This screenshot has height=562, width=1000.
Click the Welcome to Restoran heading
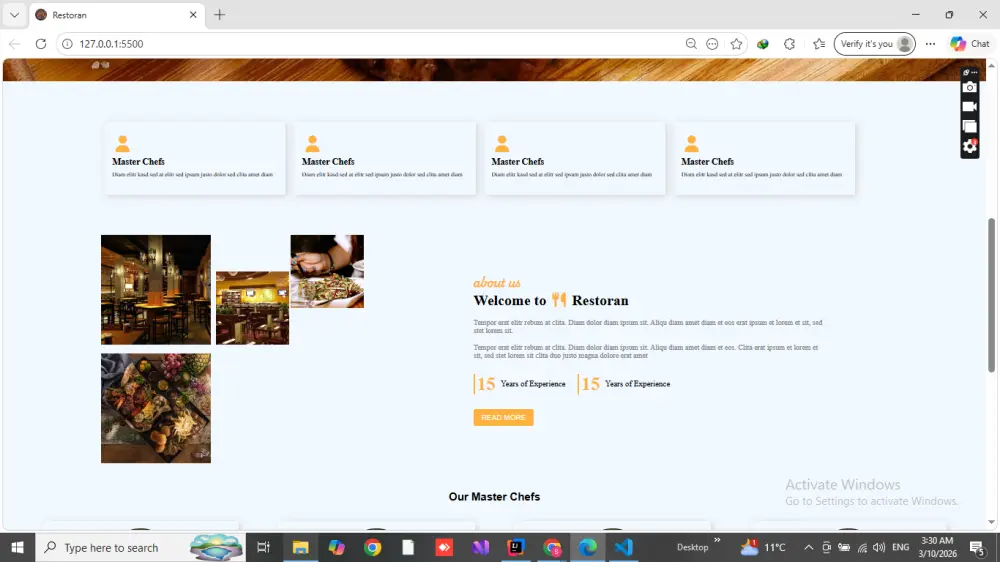pyautogui.click(x=551, y=300)
